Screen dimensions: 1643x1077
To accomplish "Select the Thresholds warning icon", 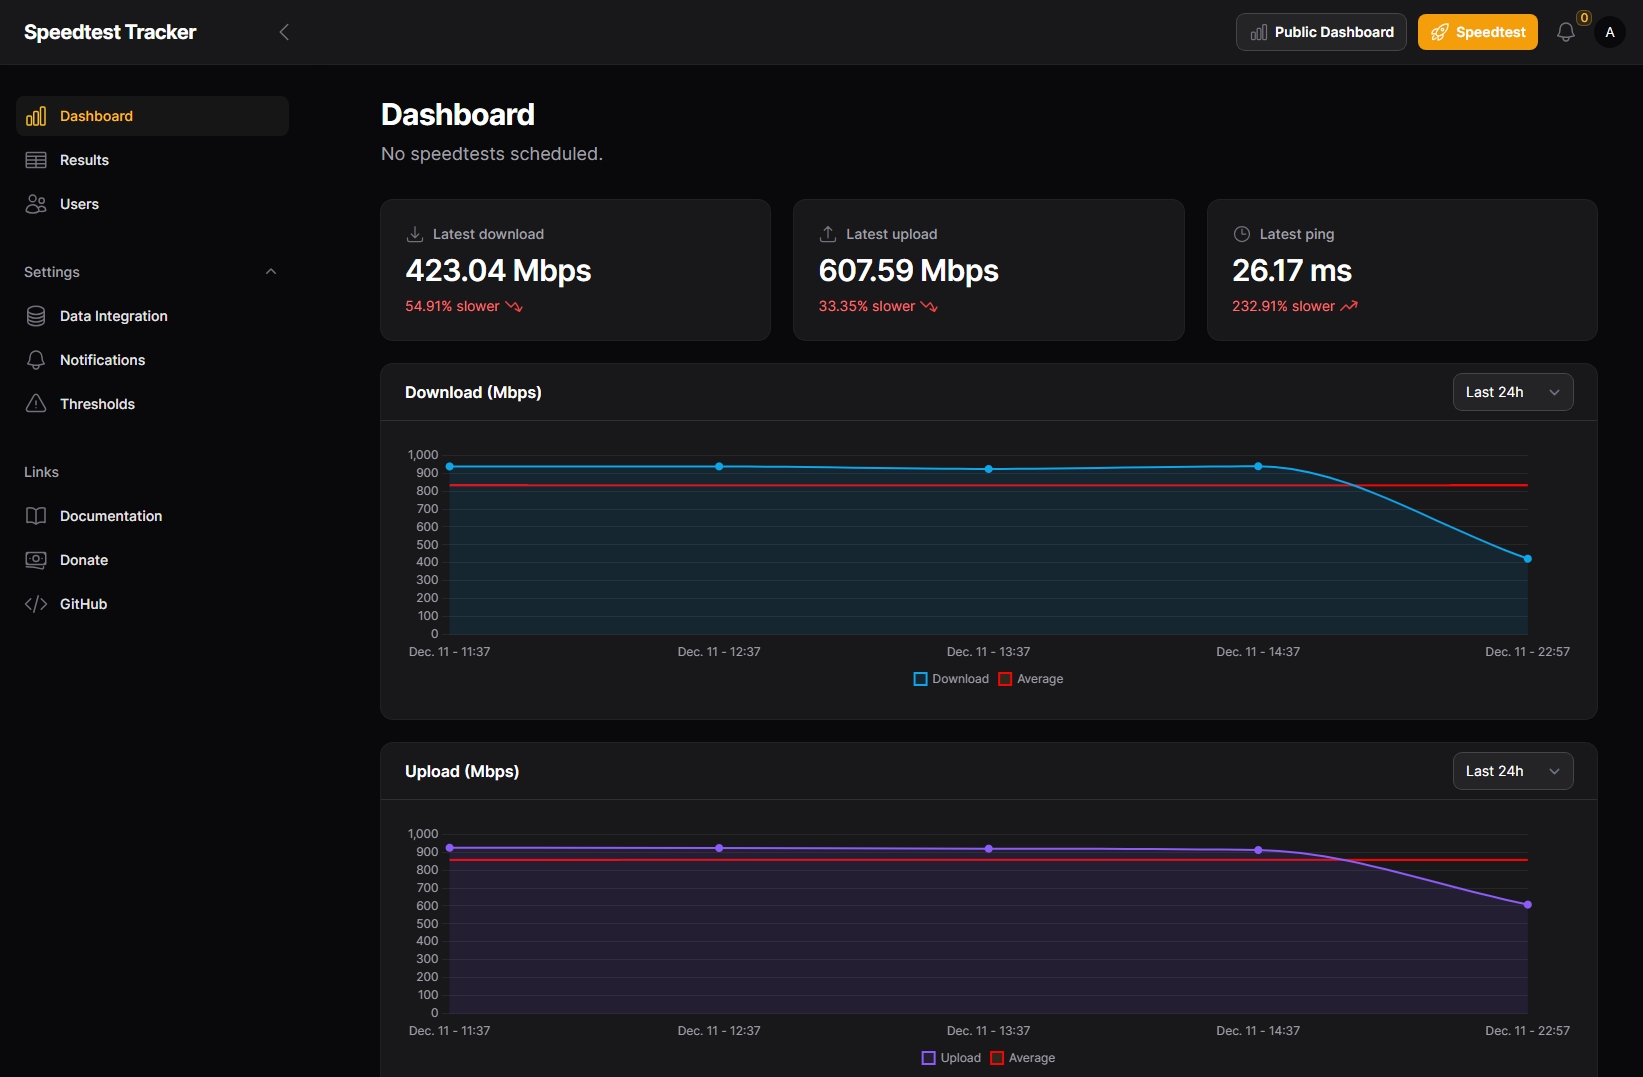I will (x=36, y=404).
